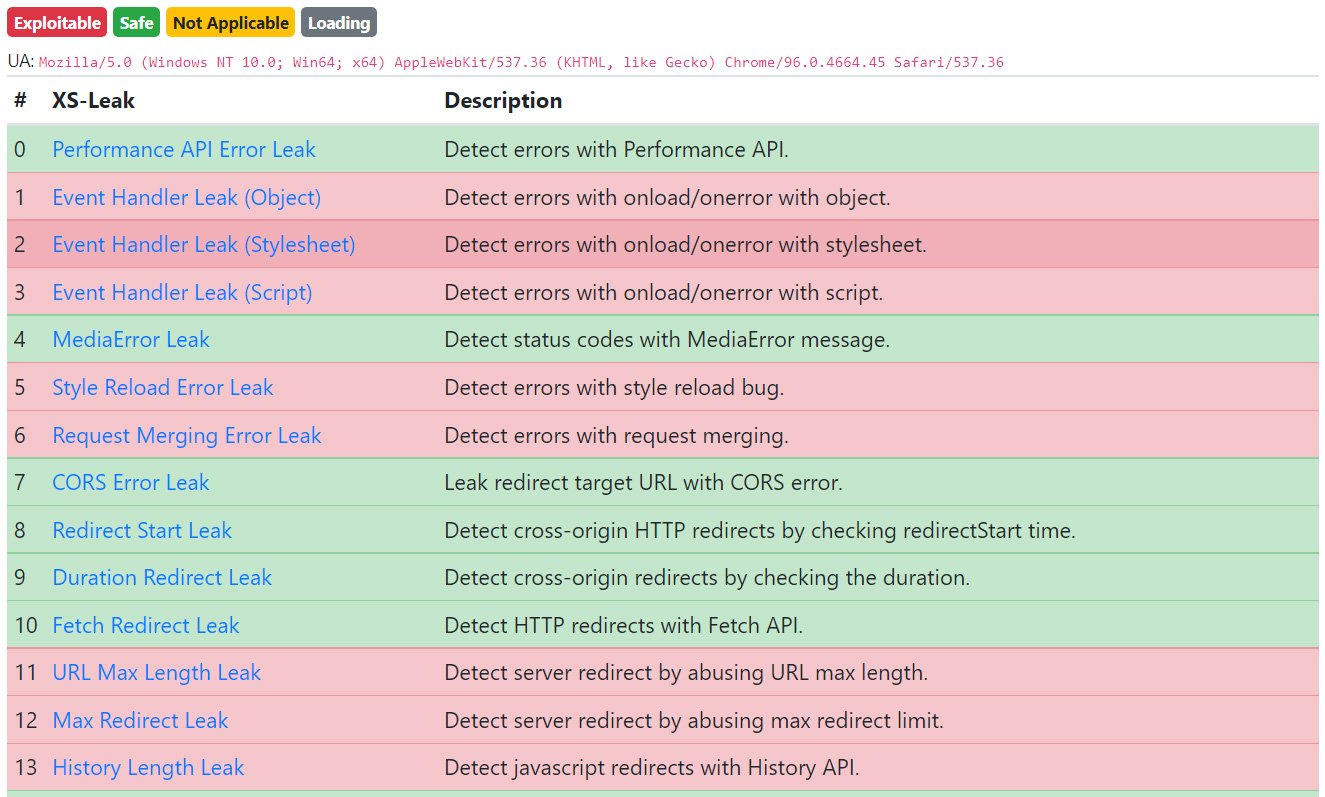Screen dimensions: 1325x797
Task: Click the XS-Leak column header
Action: coord(93,101)
